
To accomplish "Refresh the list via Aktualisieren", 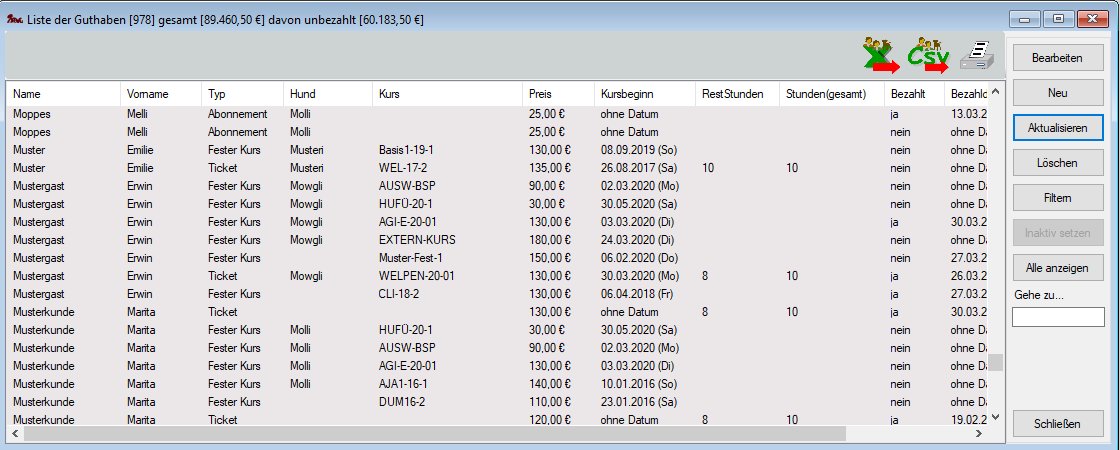I will pos(1058,128).
